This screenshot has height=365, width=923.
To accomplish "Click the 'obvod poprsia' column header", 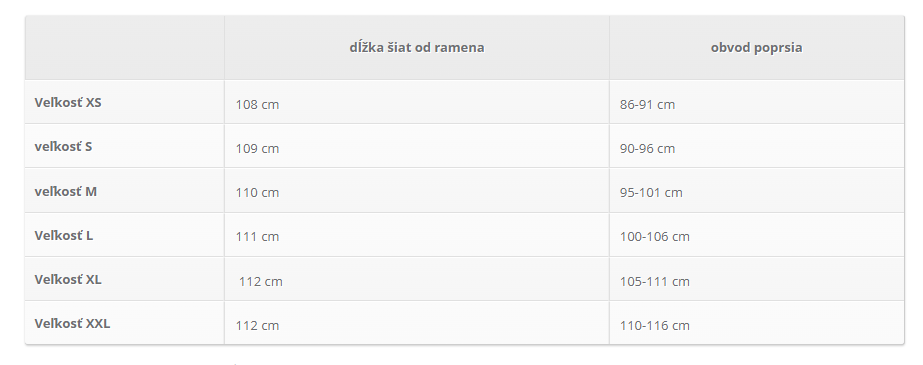I will [756, 48].
